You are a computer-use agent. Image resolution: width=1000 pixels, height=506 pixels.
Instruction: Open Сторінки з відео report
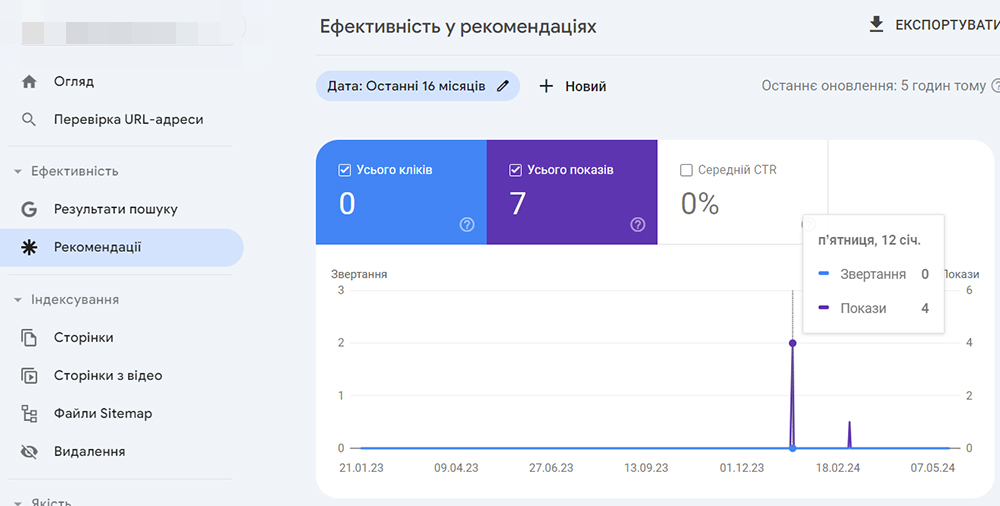(122, 375)
